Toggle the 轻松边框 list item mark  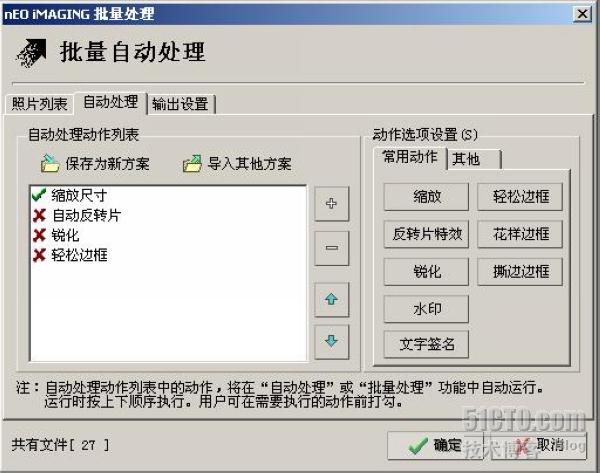(x=39, y=255)
